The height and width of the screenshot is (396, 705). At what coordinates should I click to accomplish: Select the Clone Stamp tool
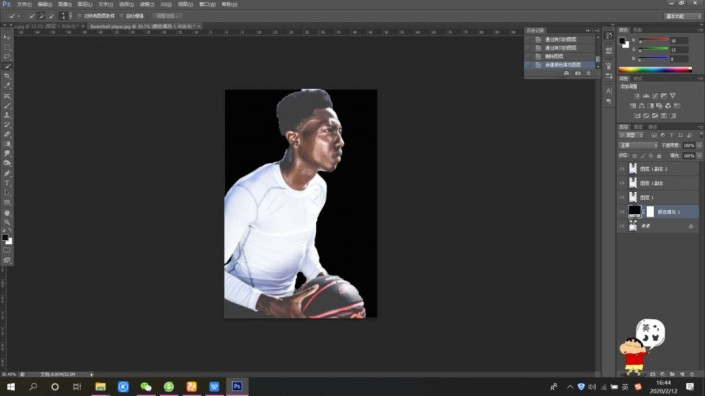pos(7,116)
